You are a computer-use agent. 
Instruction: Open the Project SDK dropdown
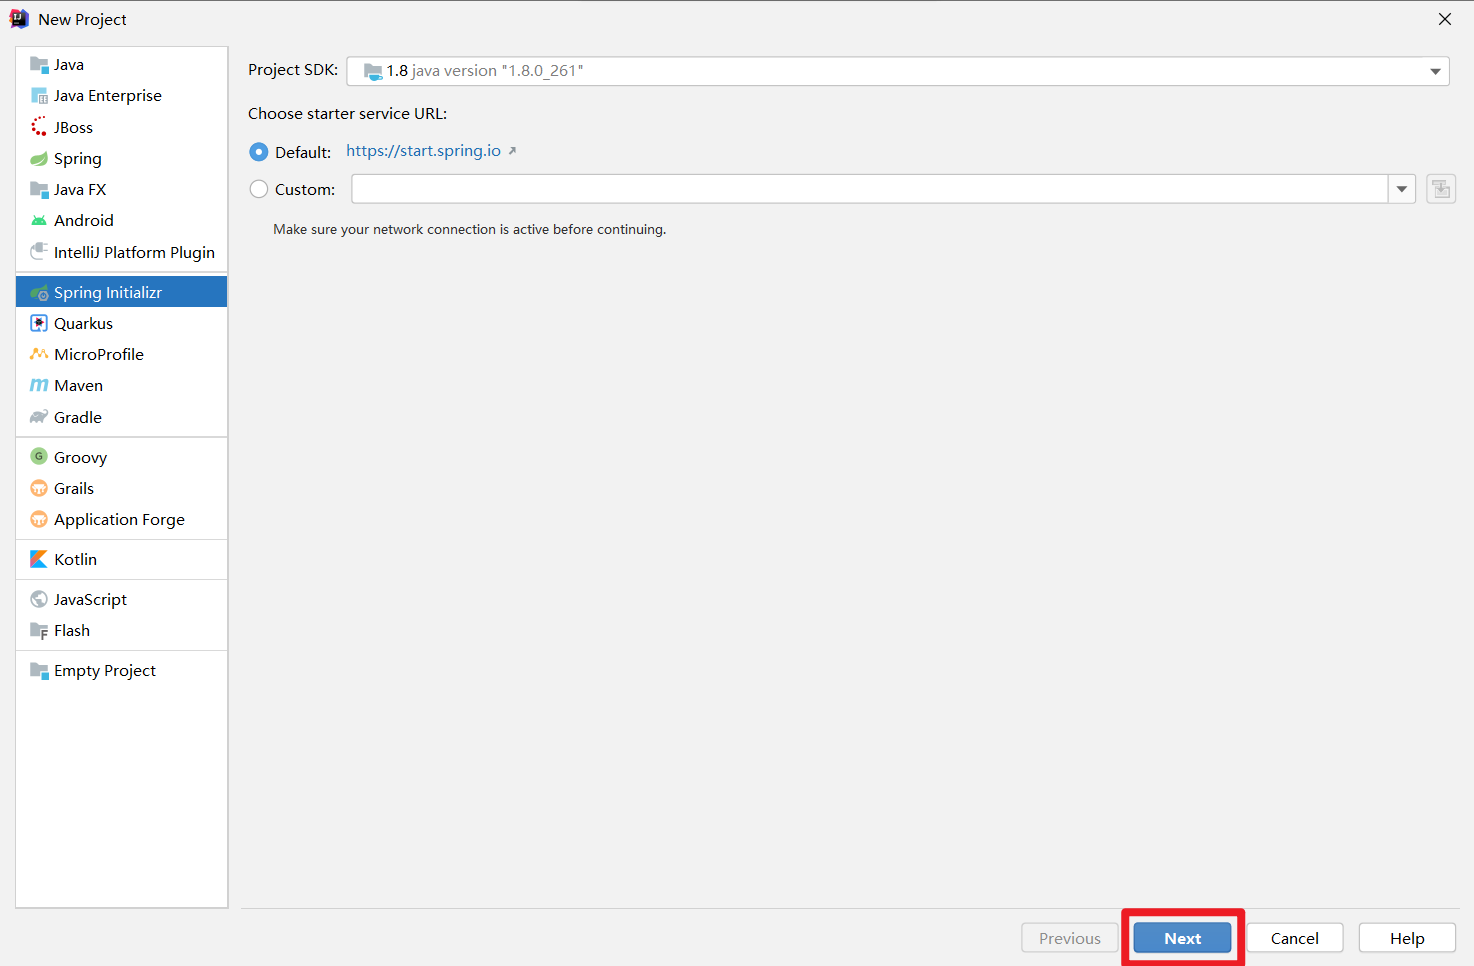[898, 71]
